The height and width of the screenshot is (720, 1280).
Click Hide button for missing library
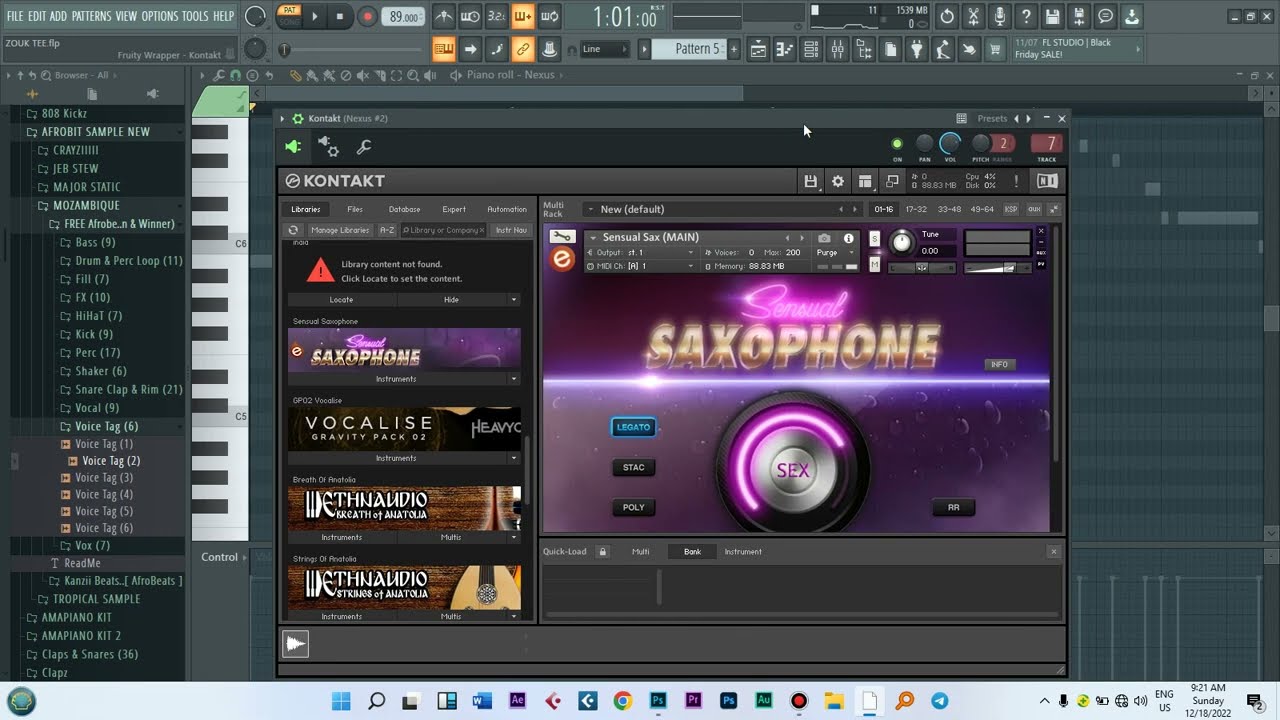pyautogui.click(x=451, y=299)
